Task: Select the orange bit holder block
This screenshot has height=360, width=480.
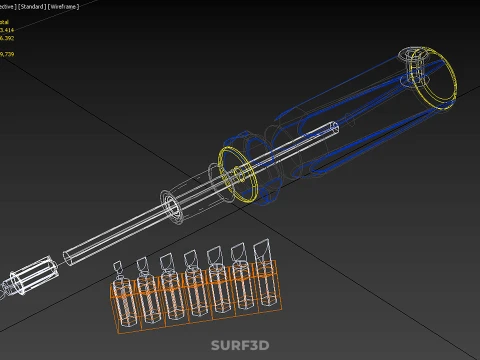Action: click(196, 298)
